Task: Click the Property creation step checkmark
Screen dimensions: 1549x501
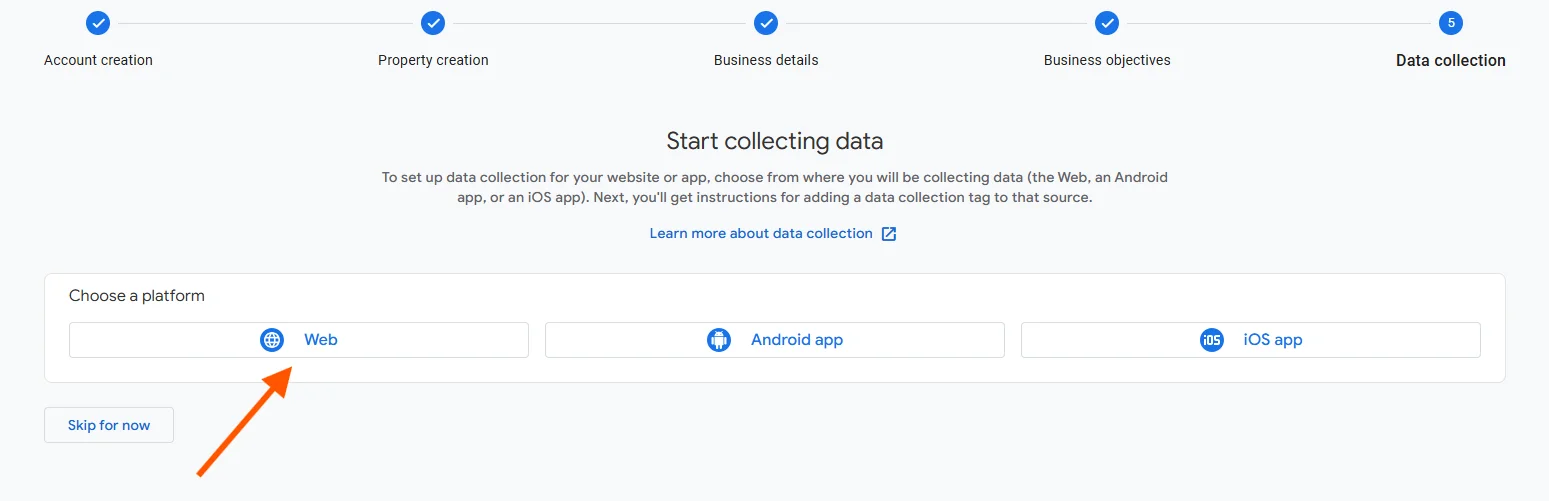Action: (x=433, y=23)
